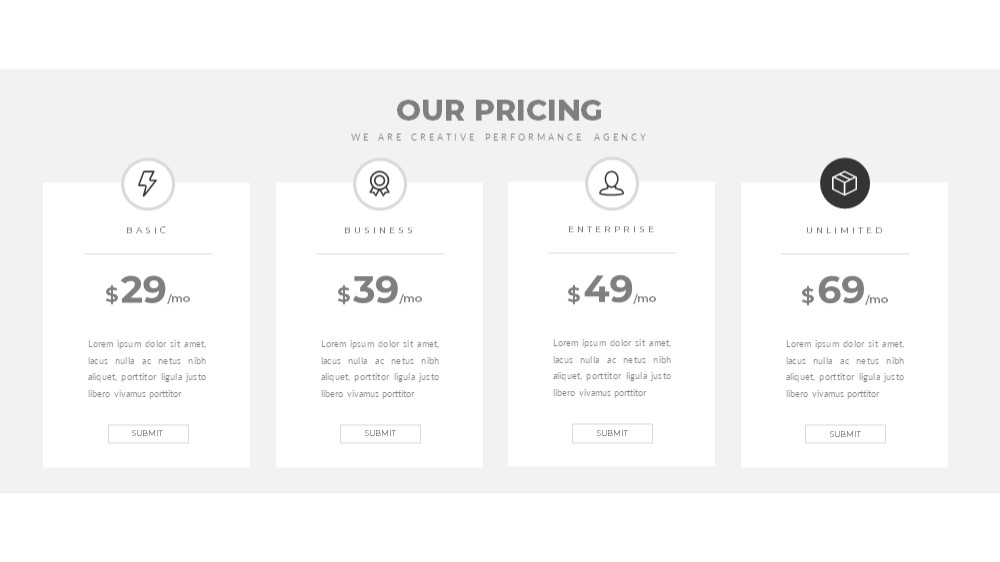Screen dimensions: 1000x562
Task: Select the ENTERPRISE plan title
Action: point(612,230)
